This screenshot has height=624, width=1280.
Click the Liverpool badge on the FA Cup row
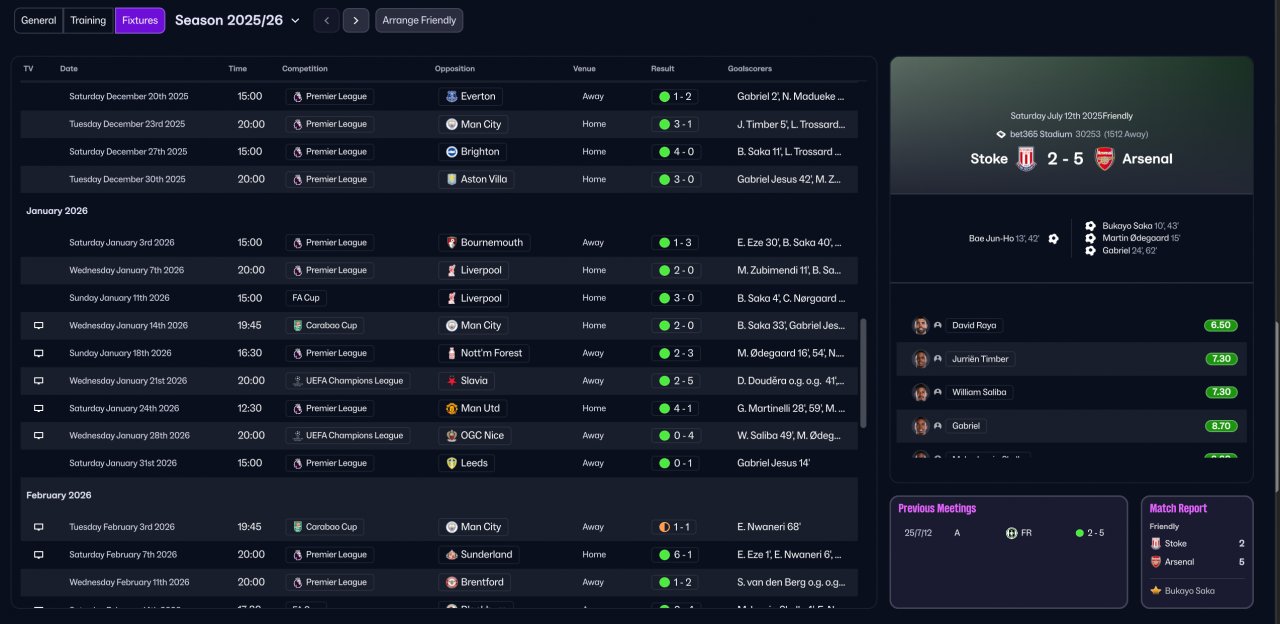pos(451,298)
